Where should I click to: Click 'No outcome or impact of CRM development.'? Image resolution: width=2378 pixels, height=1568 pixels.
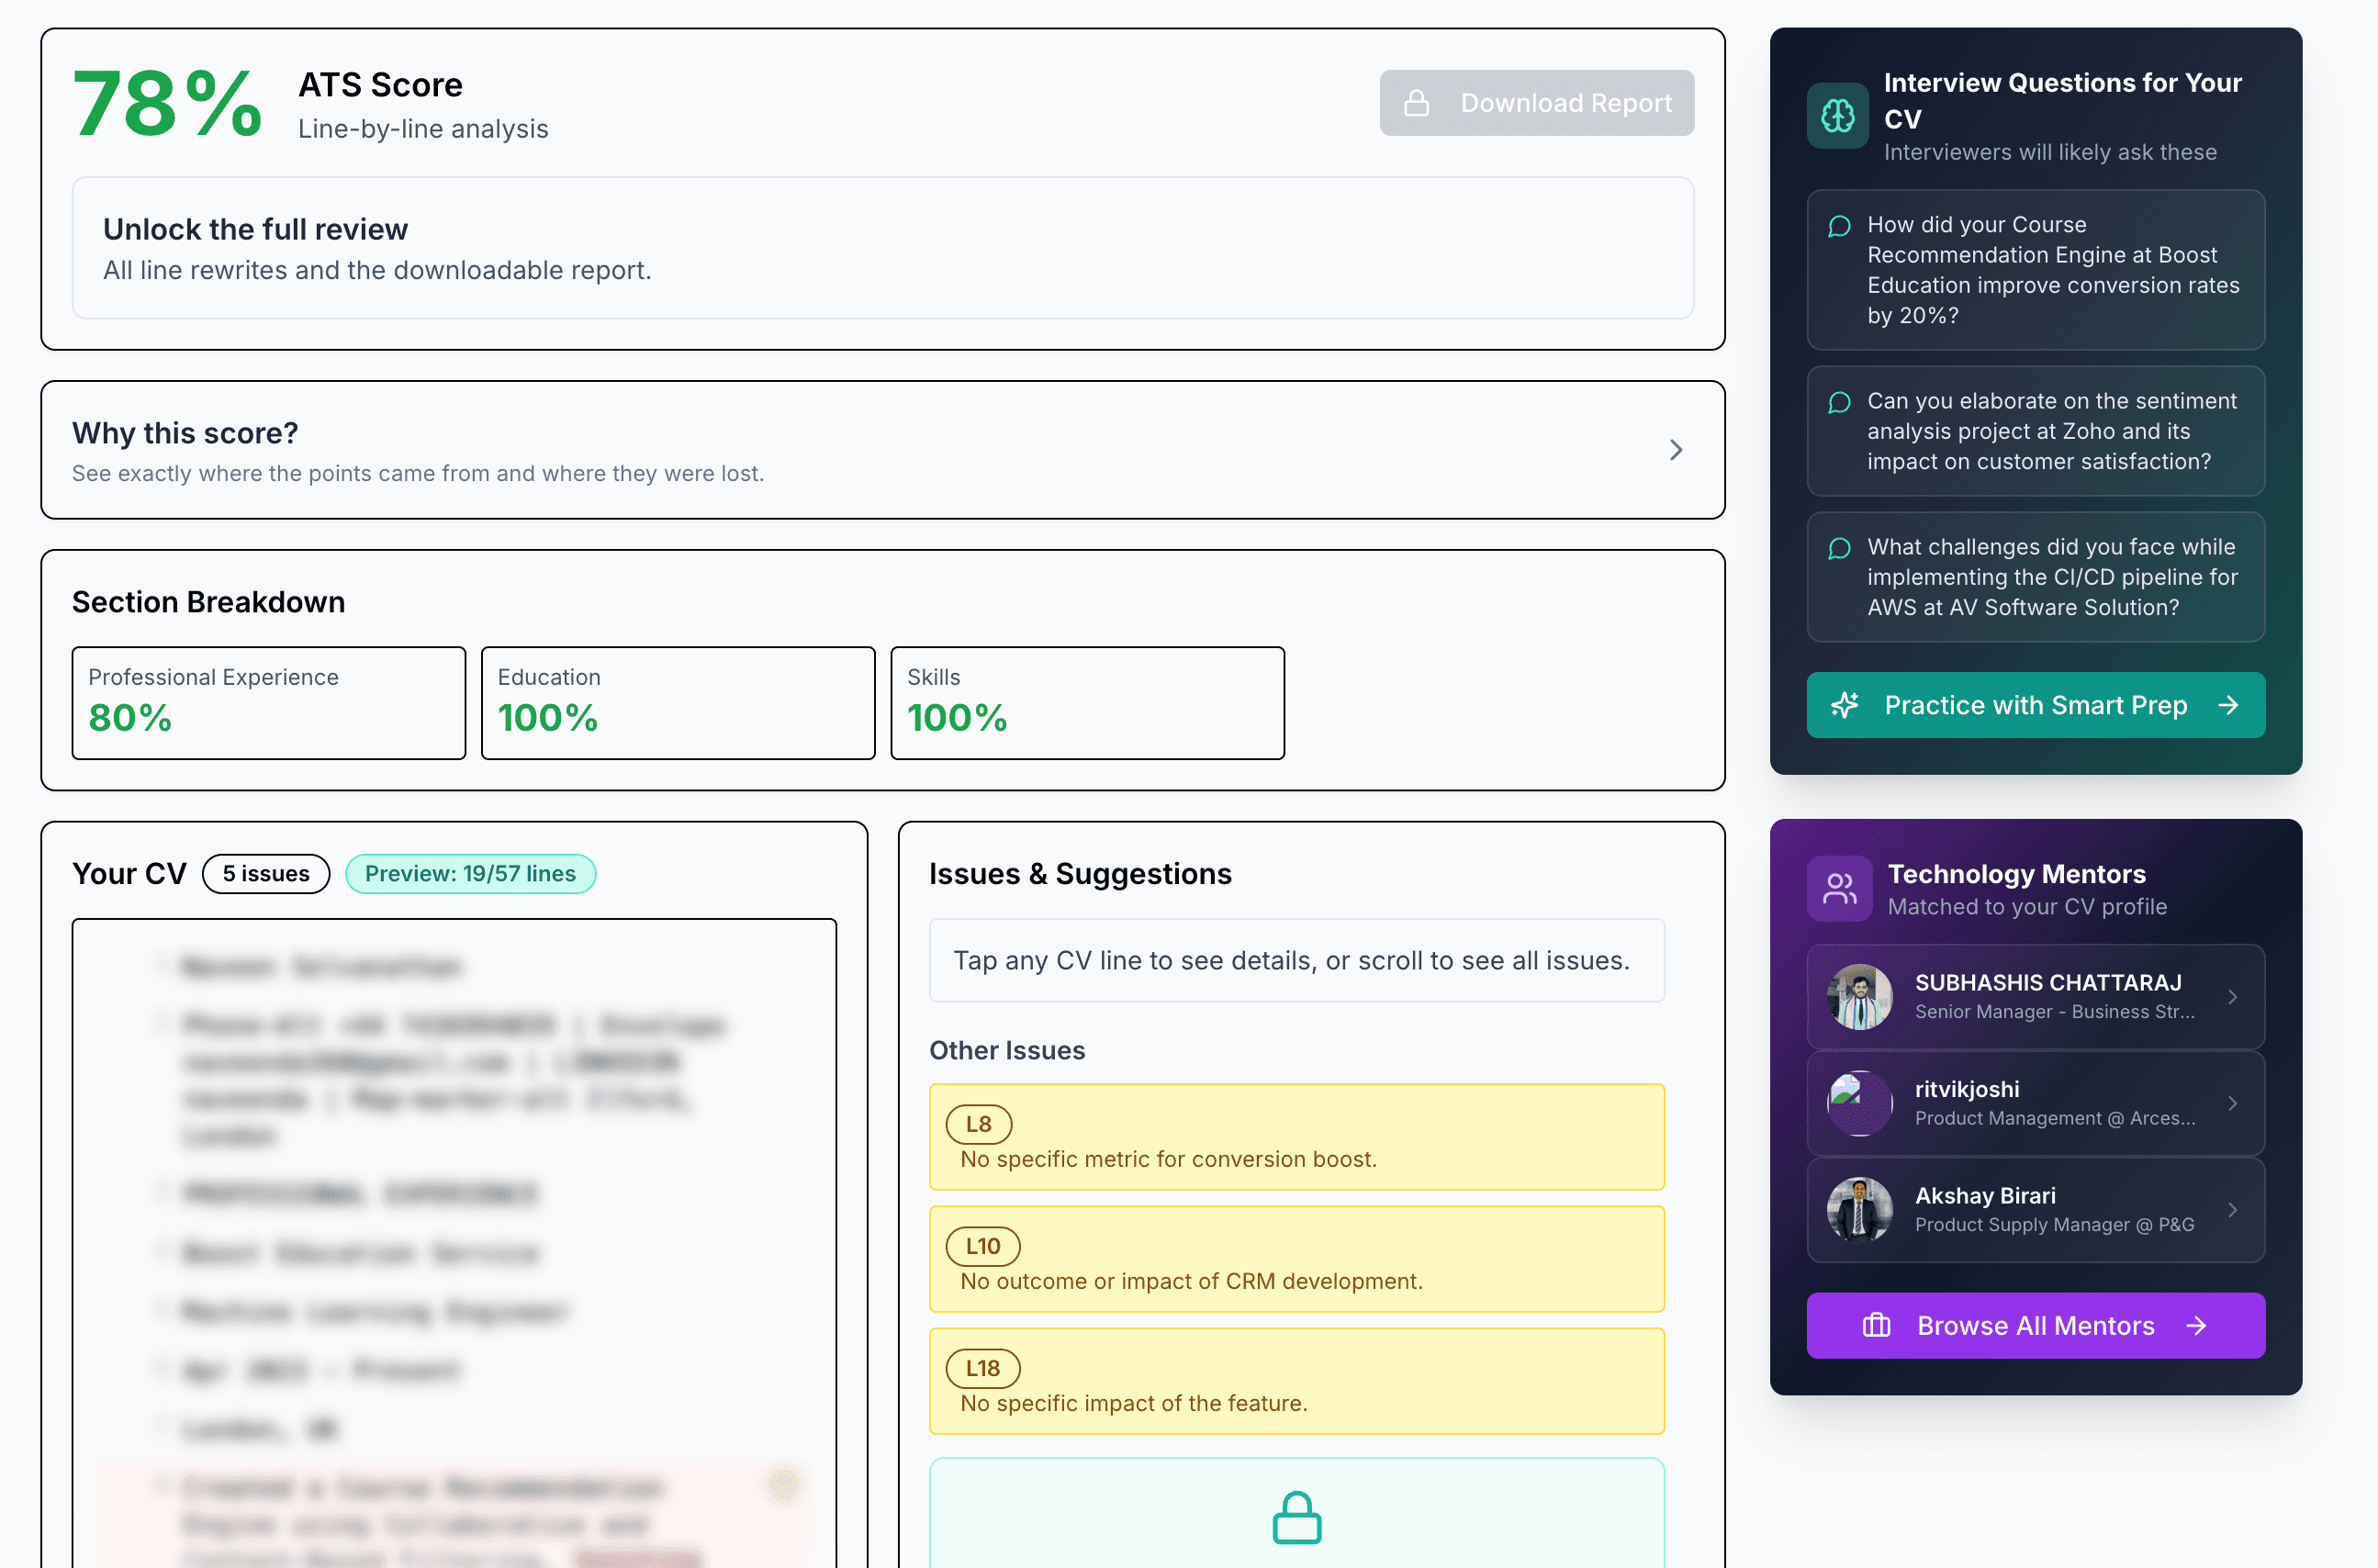[x=1191, y=1281]
